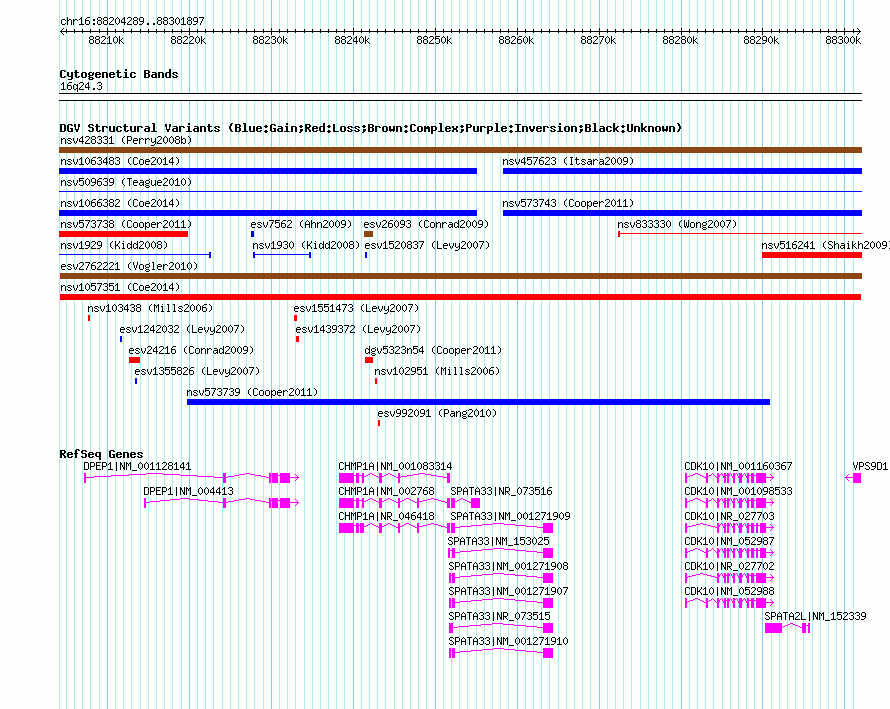The height and width of the screenshot is (709, 890).
Task: Click SPATA33|NR_073515 transcript label
Action: [499, 616]
